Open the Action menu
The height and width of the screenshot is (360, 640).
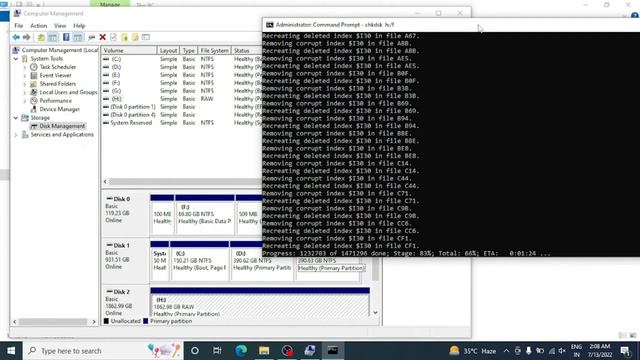click(39, 26)
